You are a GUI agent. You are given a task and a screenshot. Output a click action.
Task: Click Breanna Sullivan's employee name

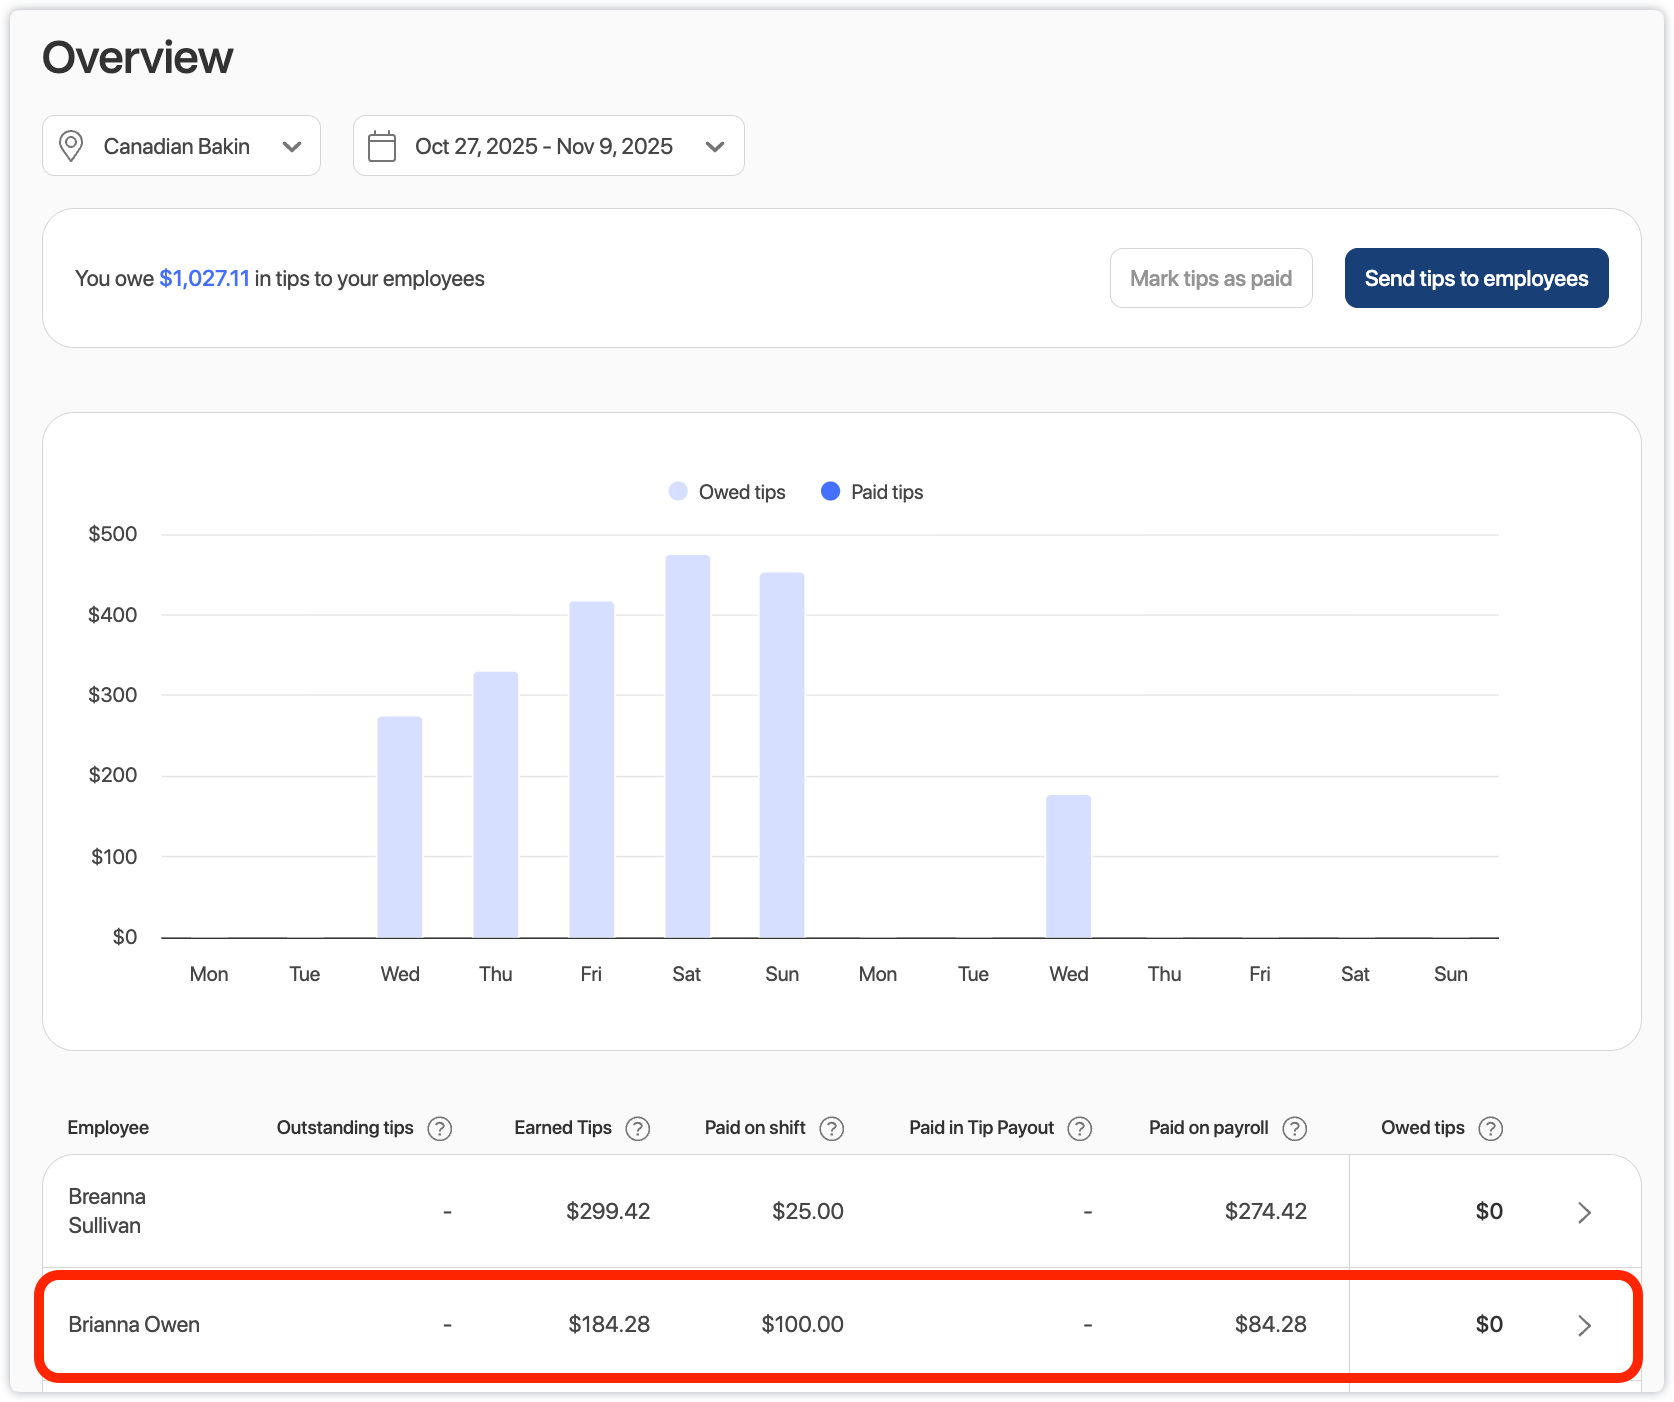(x=107, y=1211)
